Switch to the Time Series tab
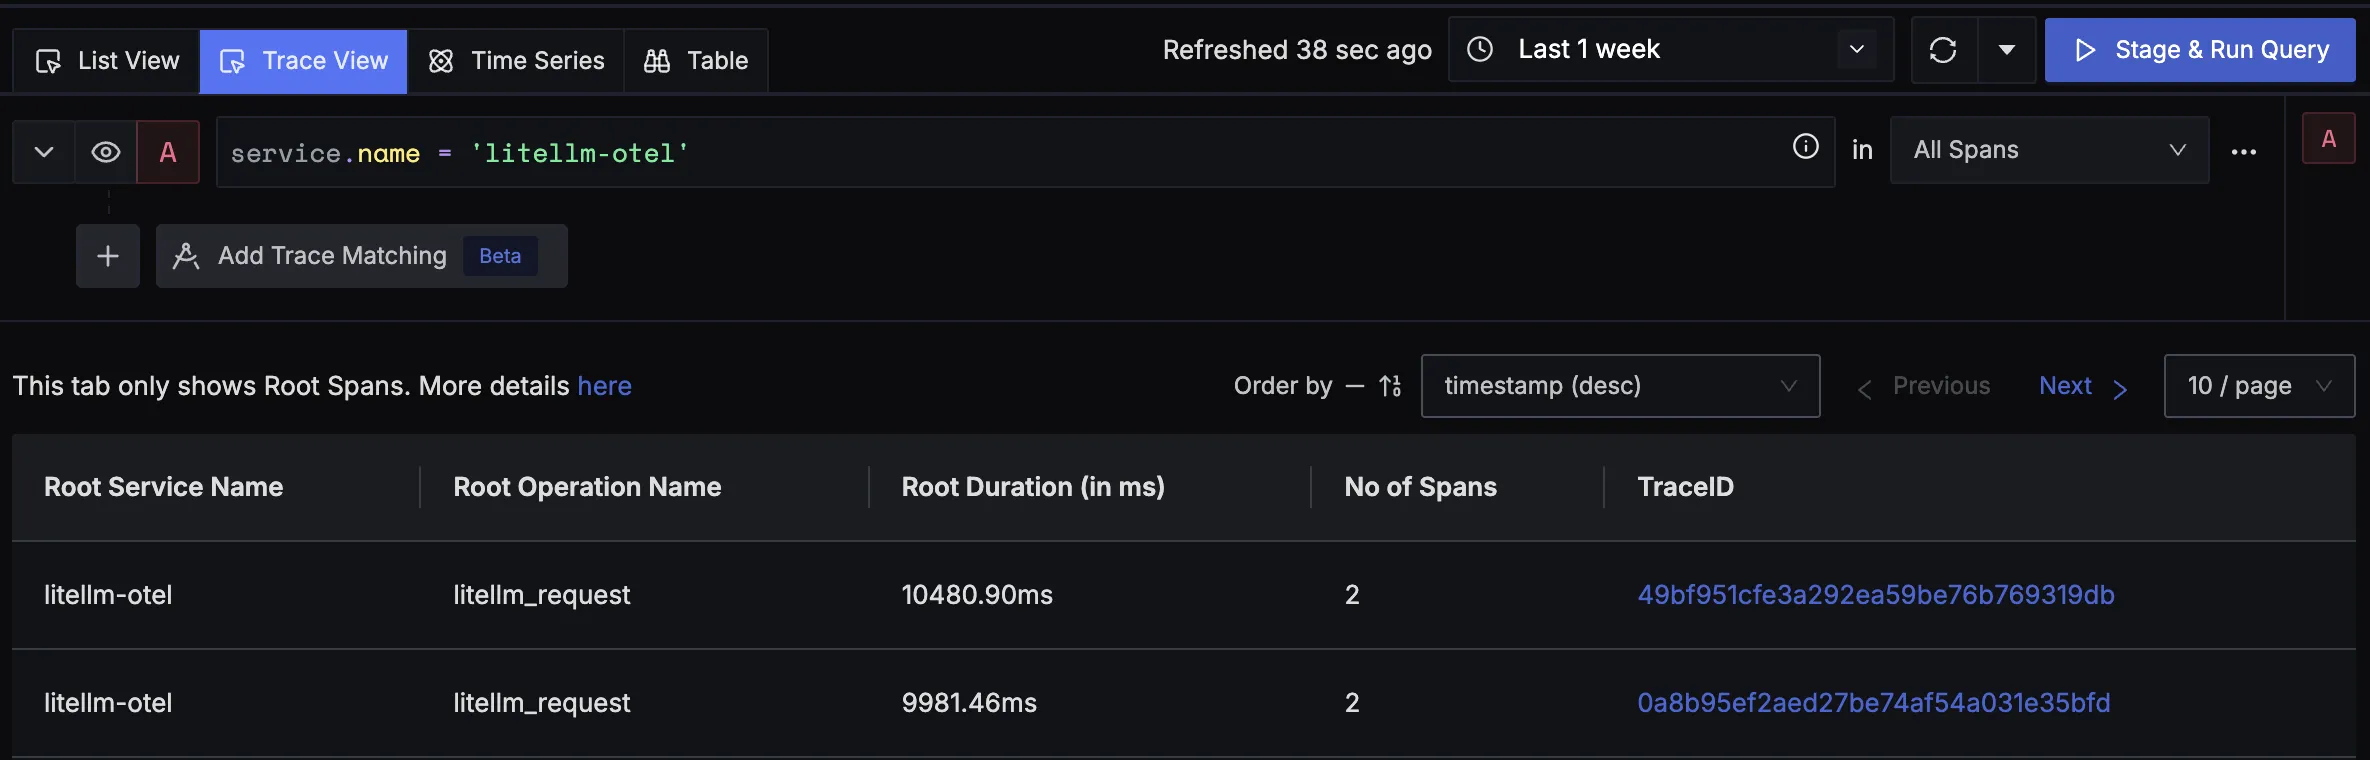Viewport: 2370px width, 760px height. [516, 61]
